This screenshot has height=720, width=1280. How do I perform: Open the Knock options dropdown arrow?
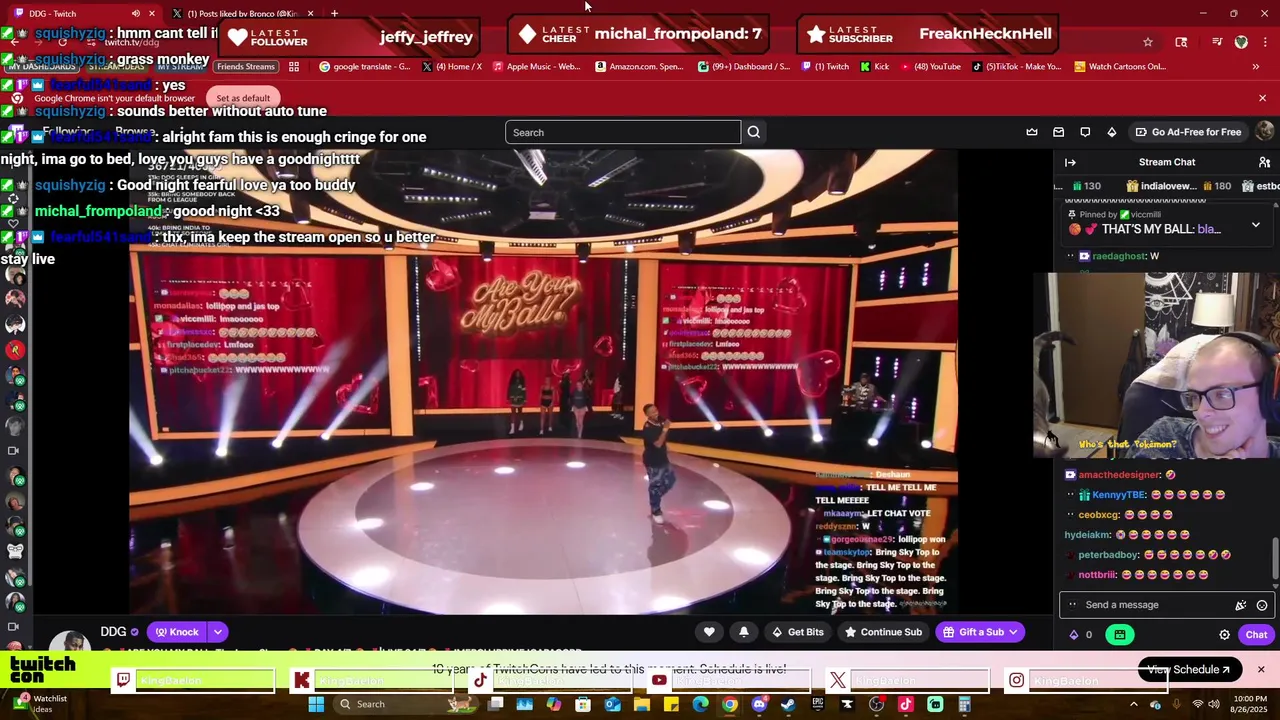pyautogui.click(x=218, y=632)
